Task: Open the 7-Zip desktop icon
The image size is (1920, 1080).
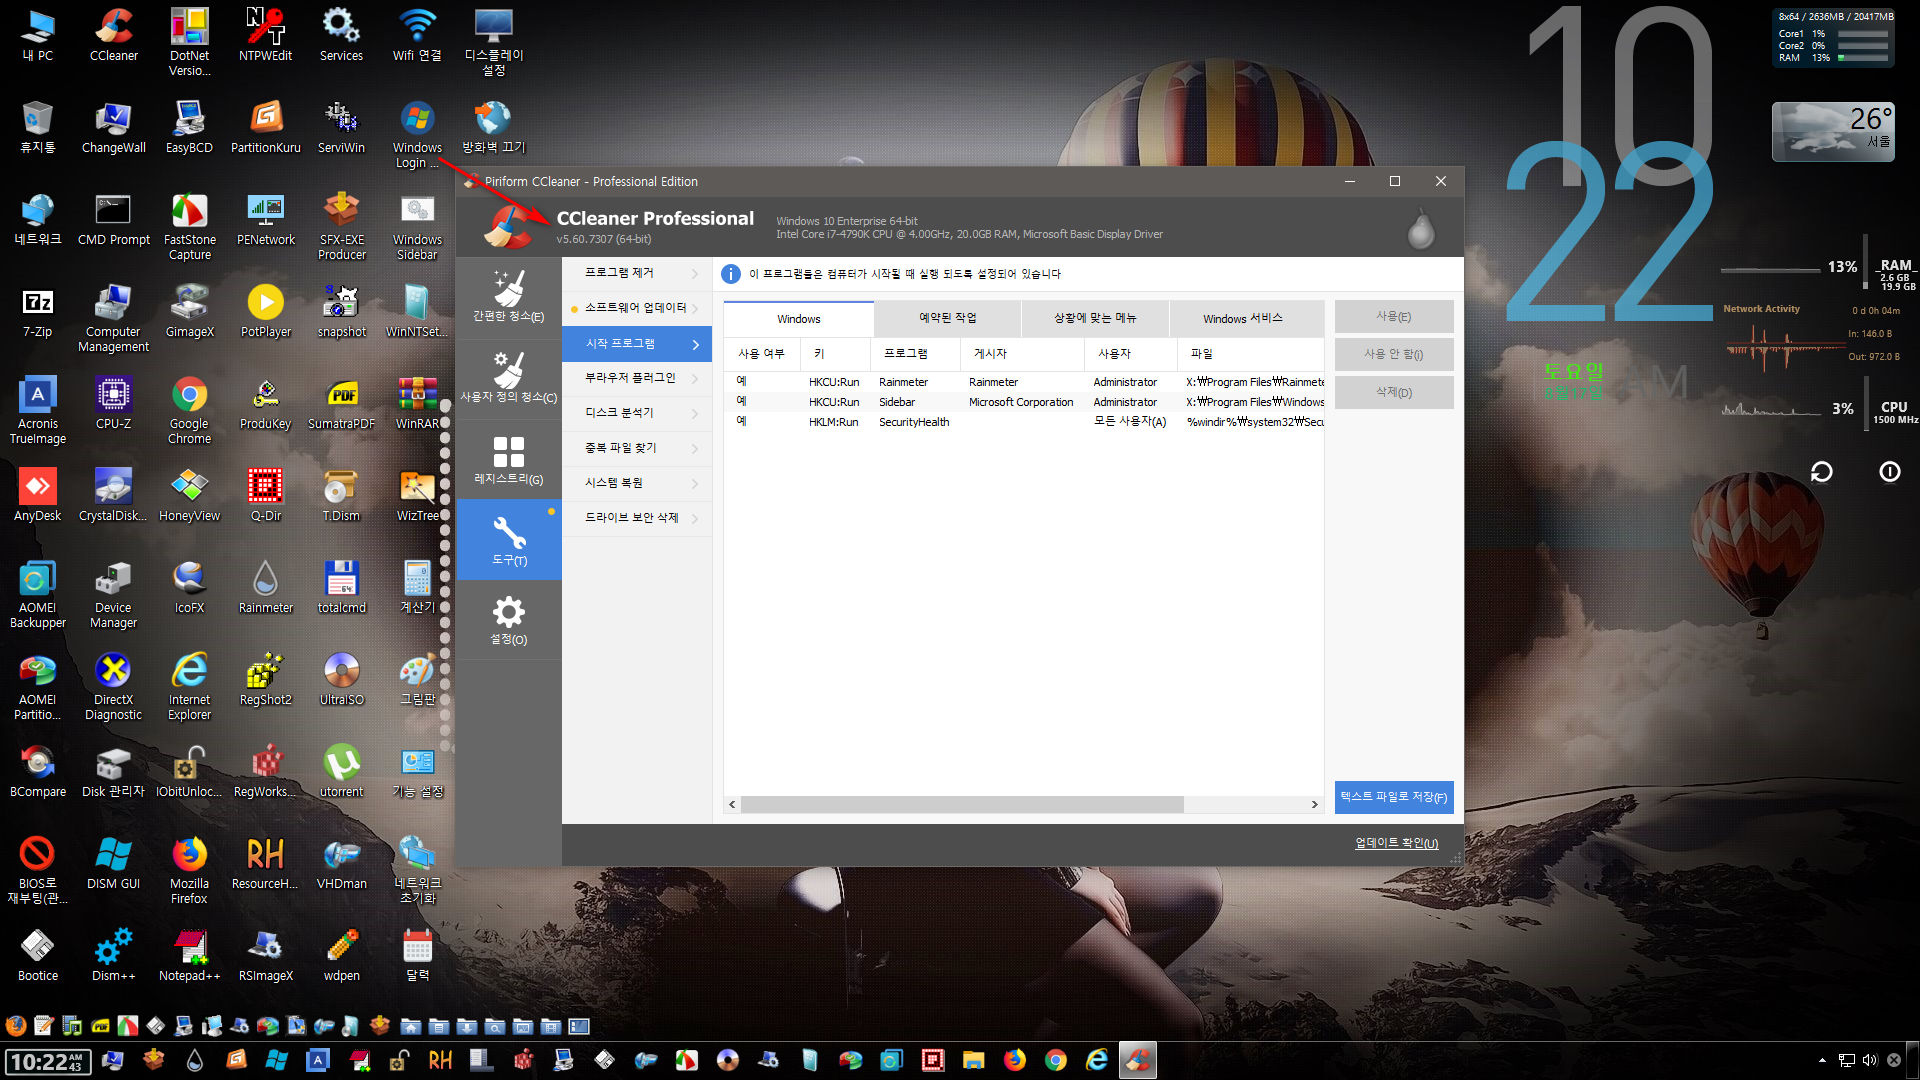Action: tap(37, 311)
